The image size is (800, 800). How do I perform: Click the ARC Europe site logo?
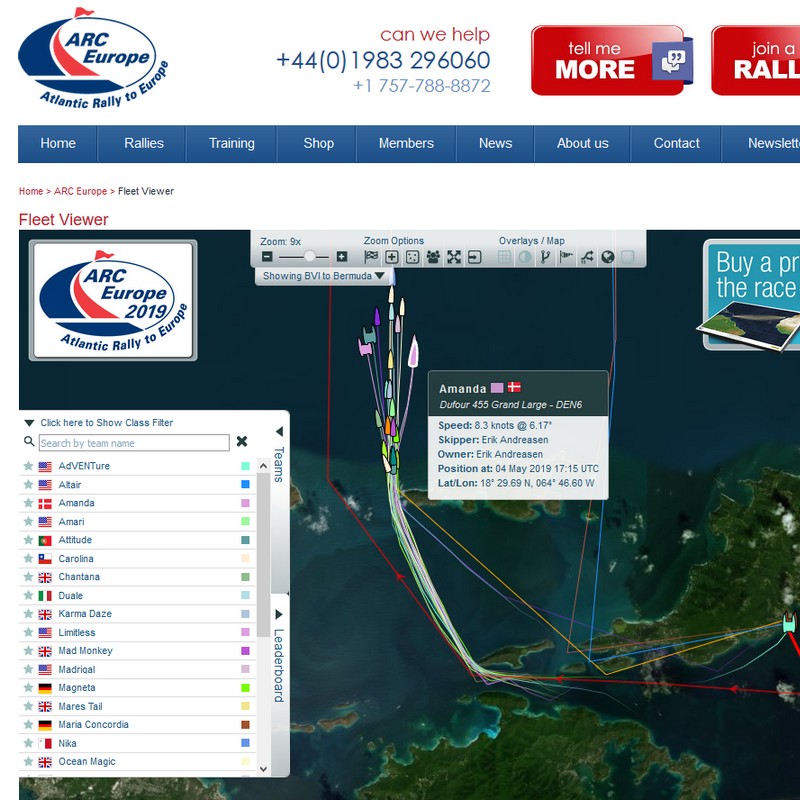click(x=93, y=58)
